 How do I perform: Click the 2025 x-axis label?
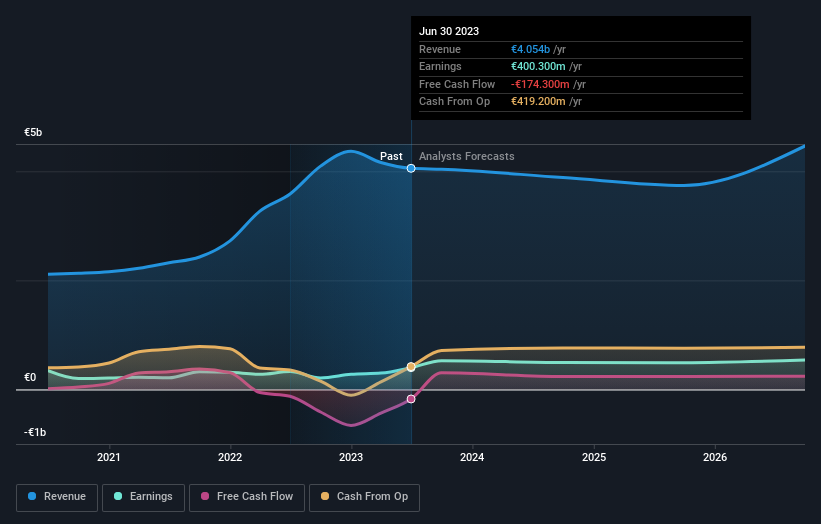(594, 457)
